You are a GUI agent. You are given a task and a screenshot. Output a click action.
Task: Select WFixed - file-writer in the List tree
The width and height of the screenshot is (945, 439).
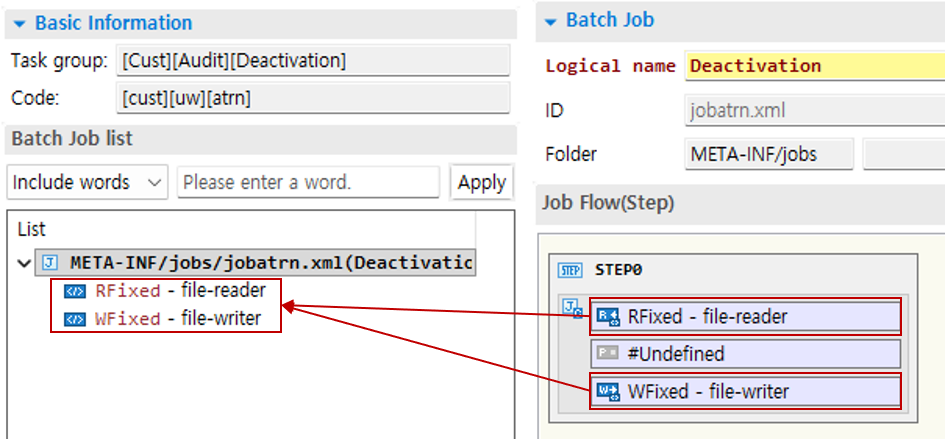point(178,319)
